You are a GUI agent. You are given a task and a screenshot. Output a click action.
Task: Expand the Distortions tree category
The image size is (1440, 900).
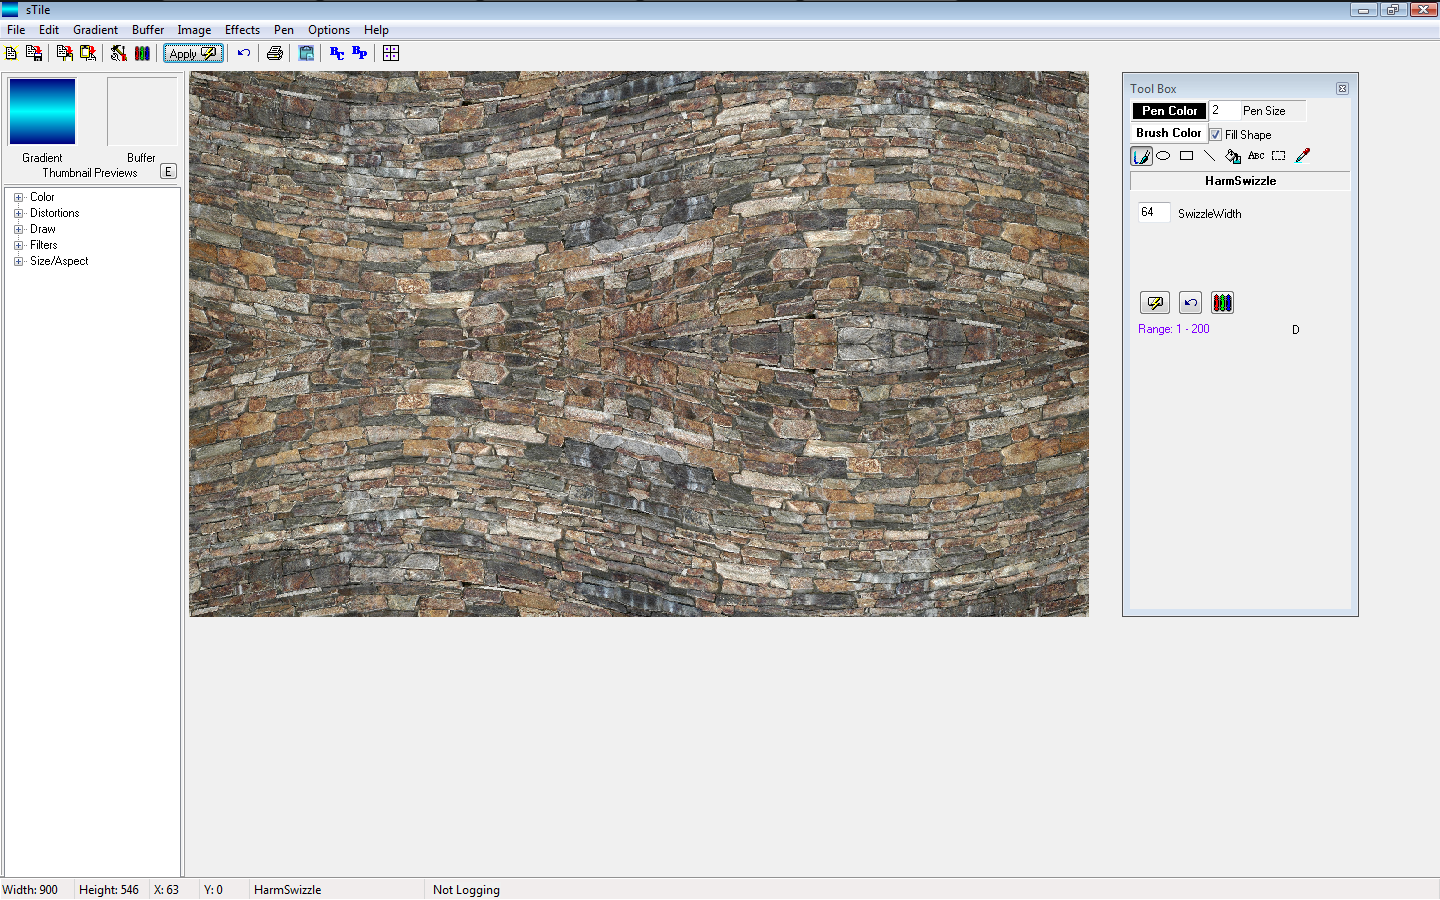coord(17,212)
